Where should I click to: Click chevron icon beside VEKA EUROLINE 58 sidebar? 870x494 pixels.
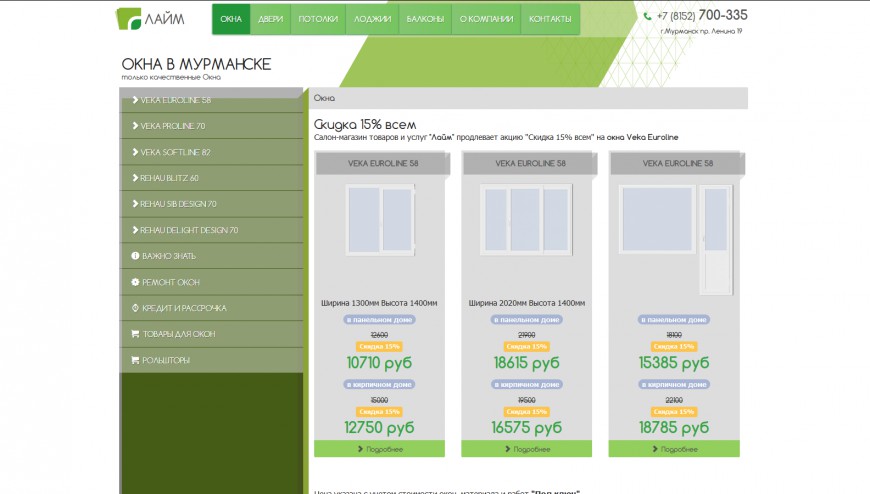click(x=135, y=100)
